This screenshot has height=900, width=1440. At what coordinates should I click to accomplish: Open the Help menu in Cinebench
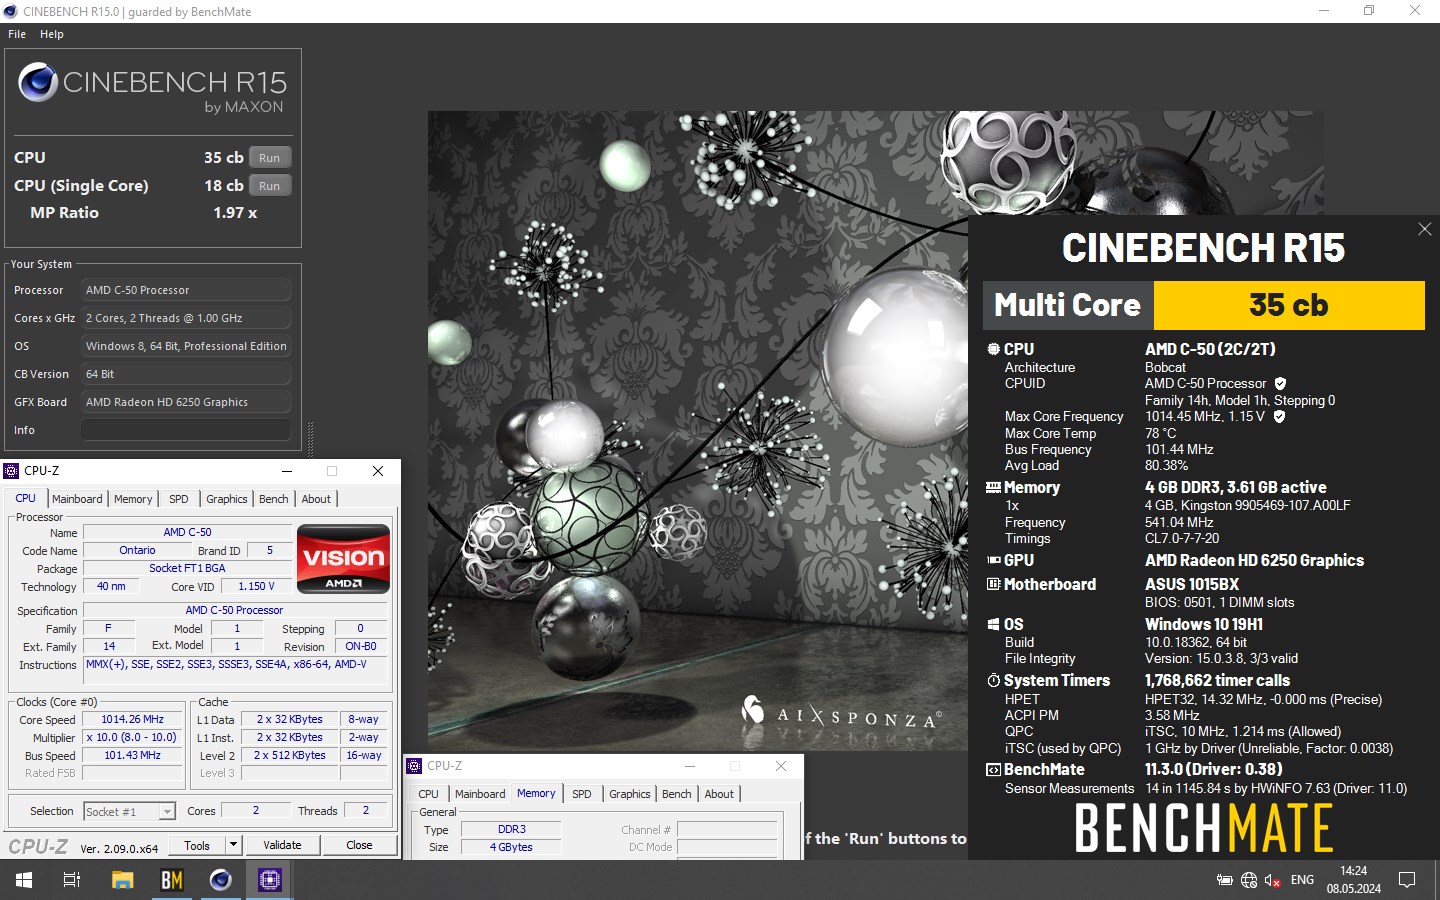(52, 34)
